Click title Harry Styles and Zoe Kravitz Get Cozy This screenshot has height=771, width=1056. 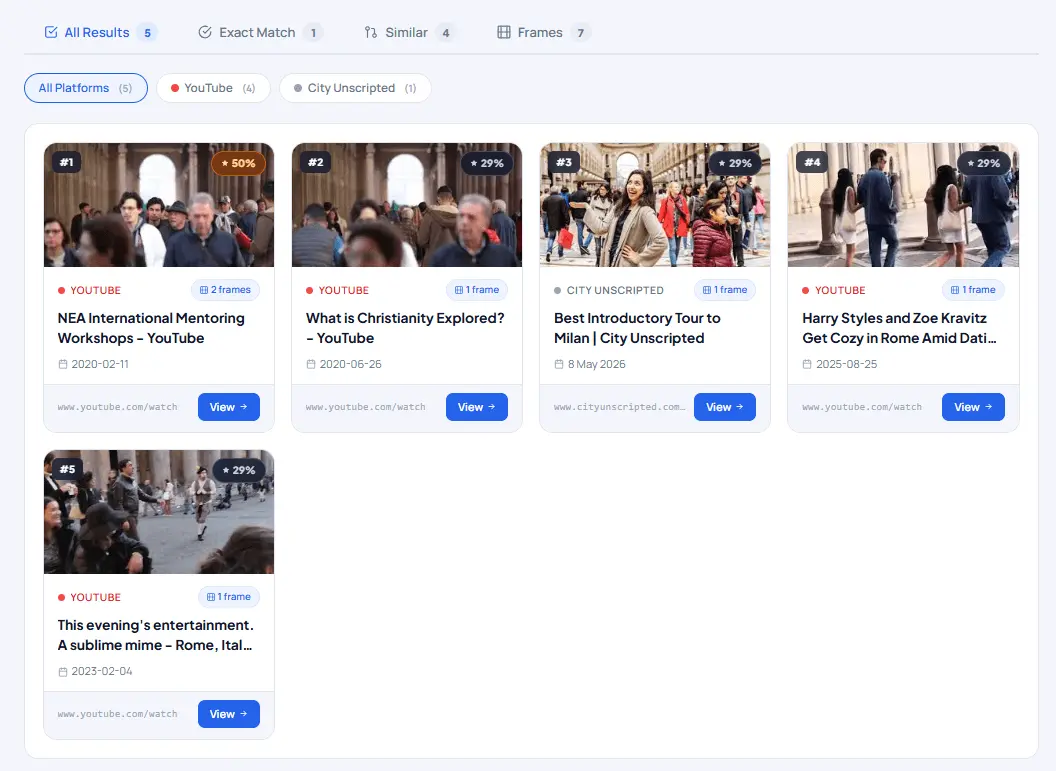coord(899,328)
